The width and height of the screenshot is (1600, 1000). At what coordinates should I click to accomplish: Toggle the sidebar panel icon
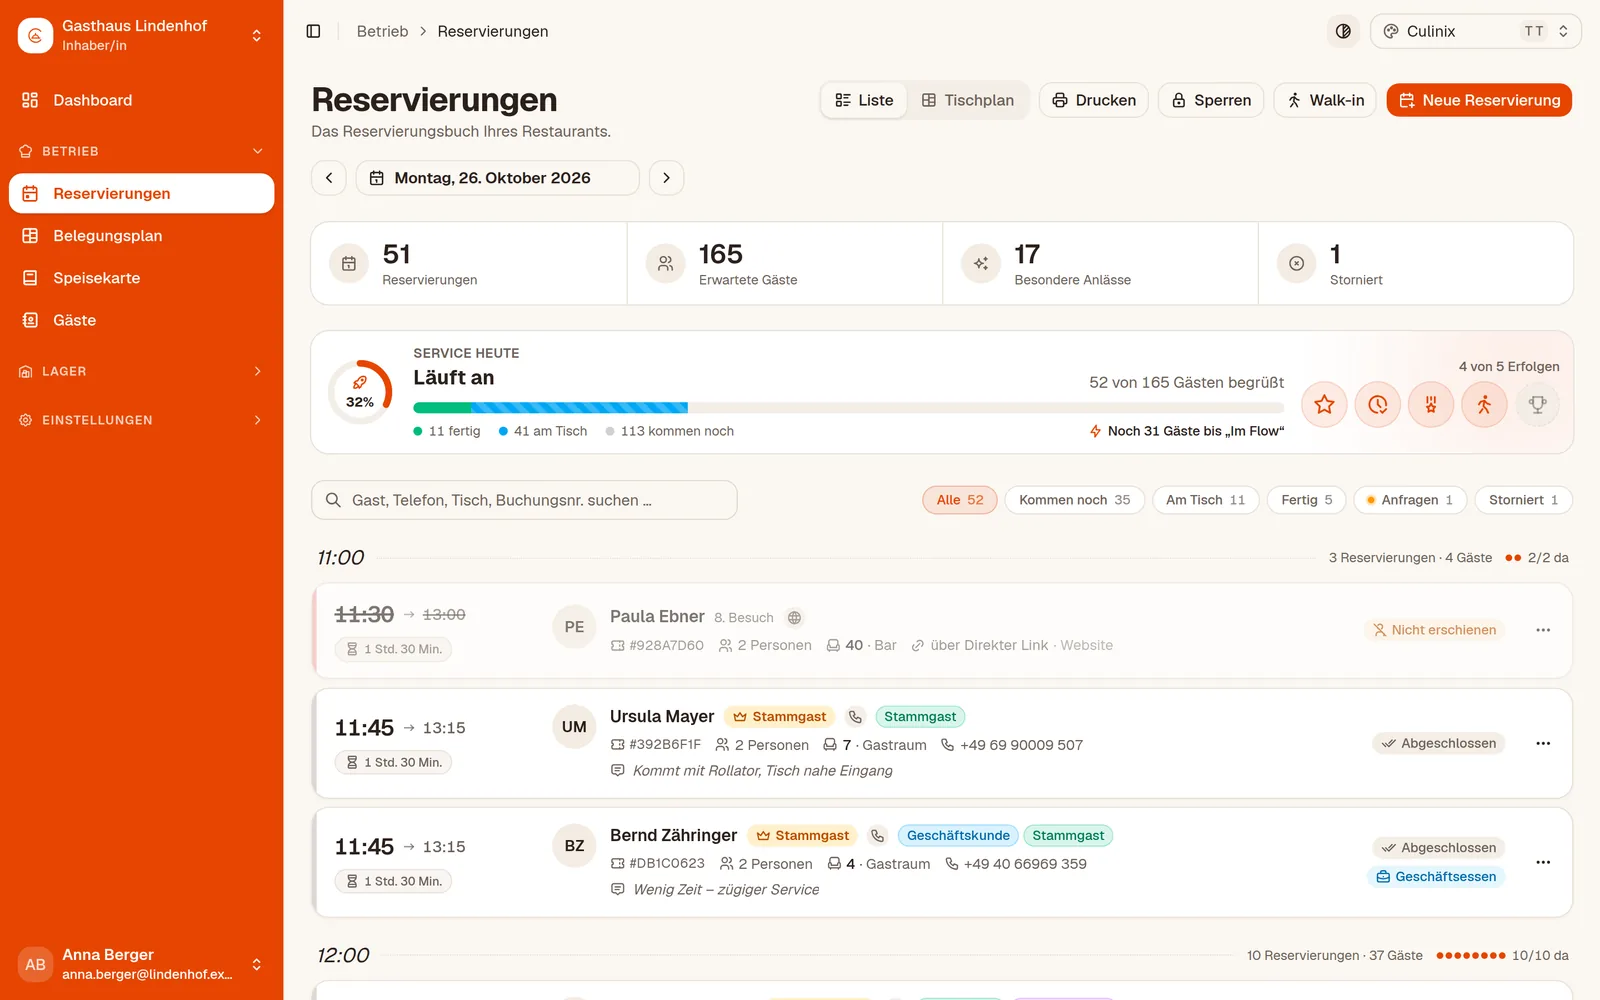pos(313,31)
